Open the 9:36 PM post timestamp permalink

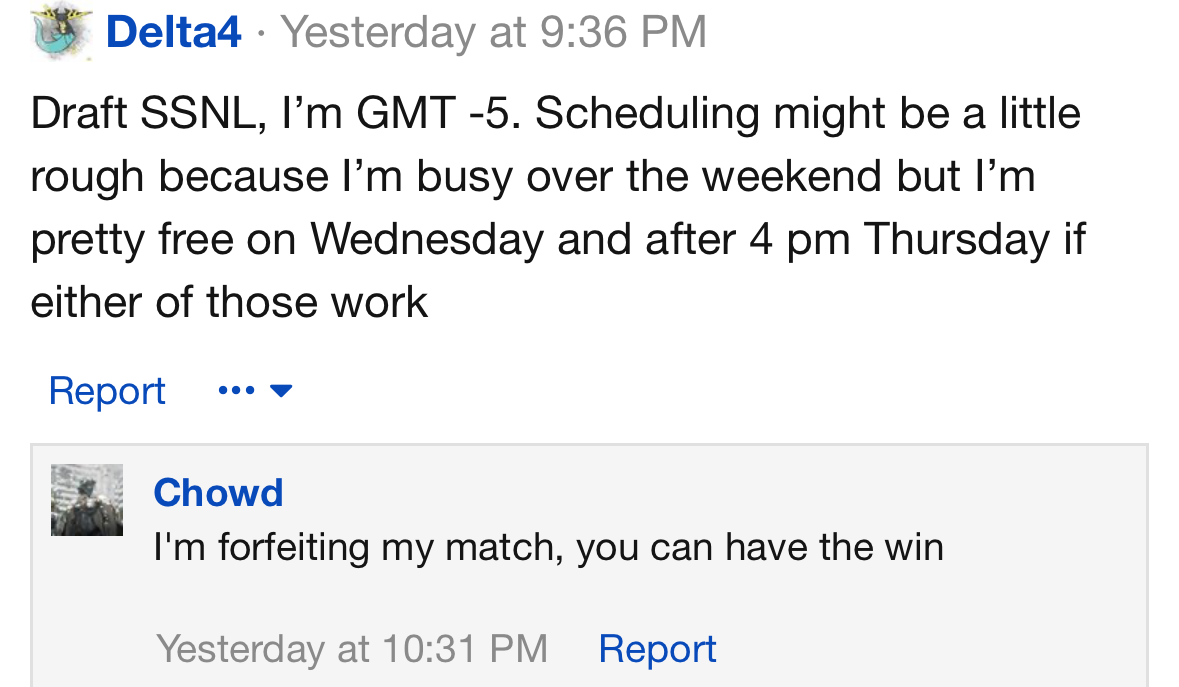coord(494,32)
